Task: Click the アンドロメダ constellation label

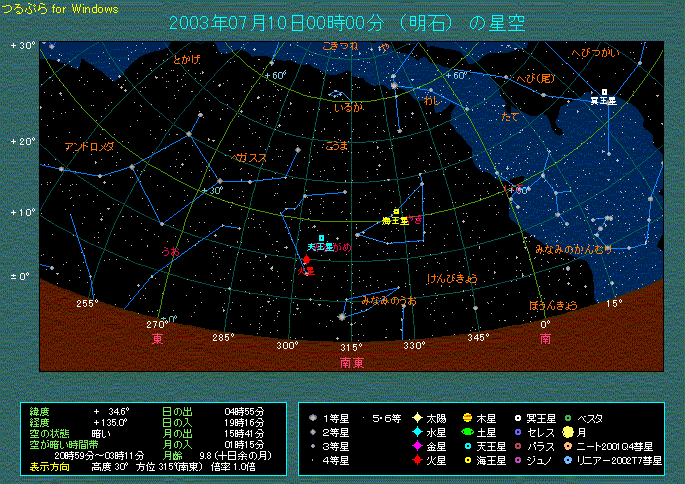Action: pyautogui.click(x=89, y=147)
